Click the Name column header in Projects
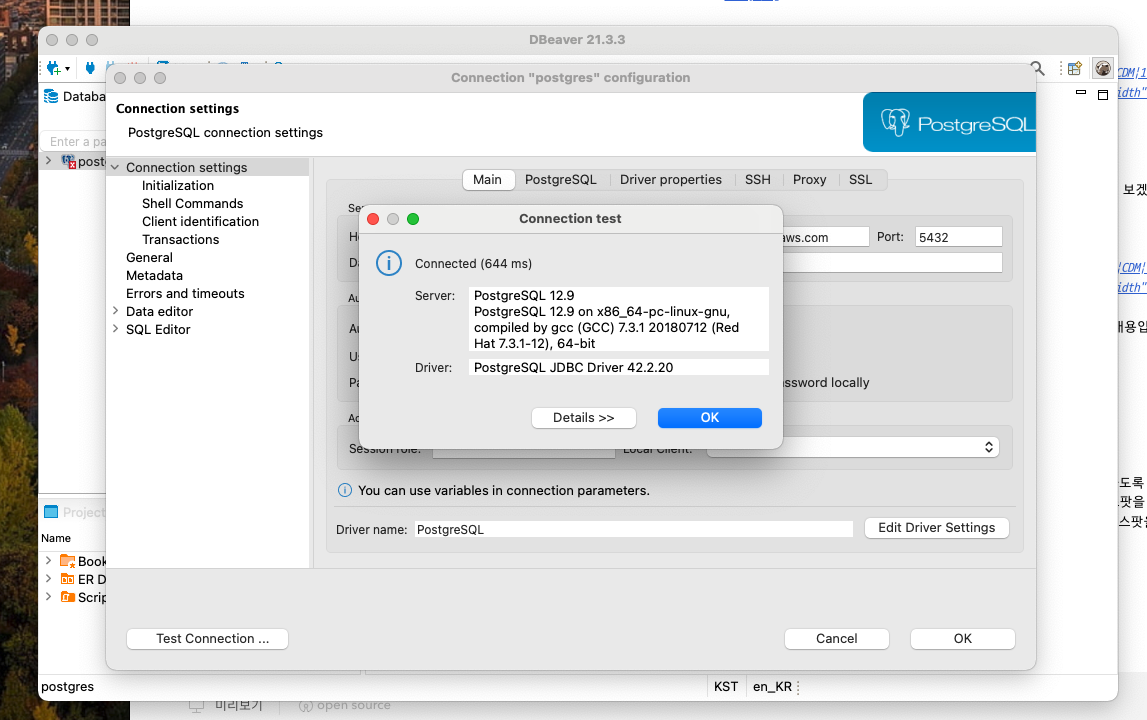This screenshot has width=1147, height=720. point(56,539)
